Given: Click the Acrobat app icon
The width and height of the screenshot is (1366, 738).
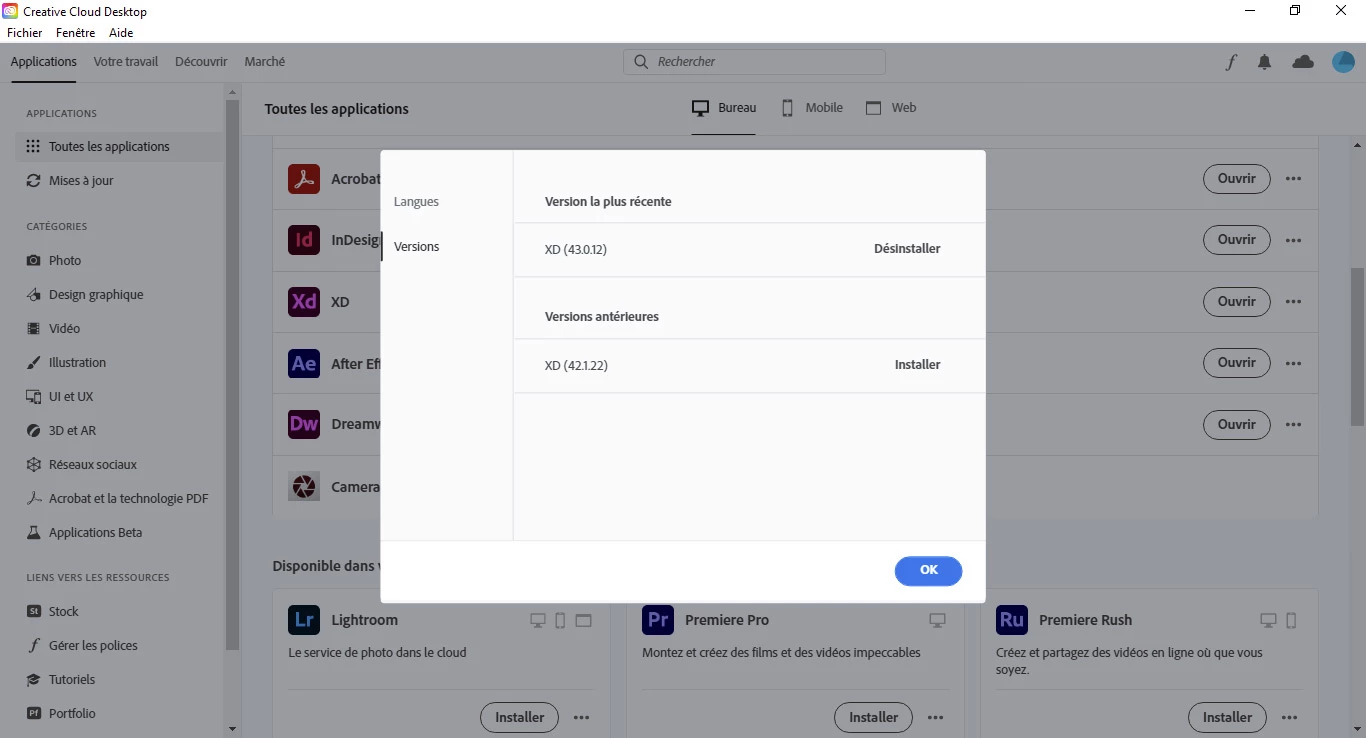Looking at the screenshot, I should [x=304, y=179].
